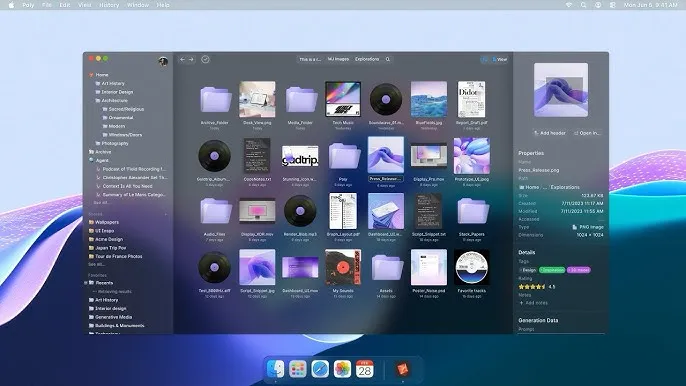The image size is (686, 386).
Task: Click Add notes in the Details section
Action: pyautogui.click(x=533, y=302)
